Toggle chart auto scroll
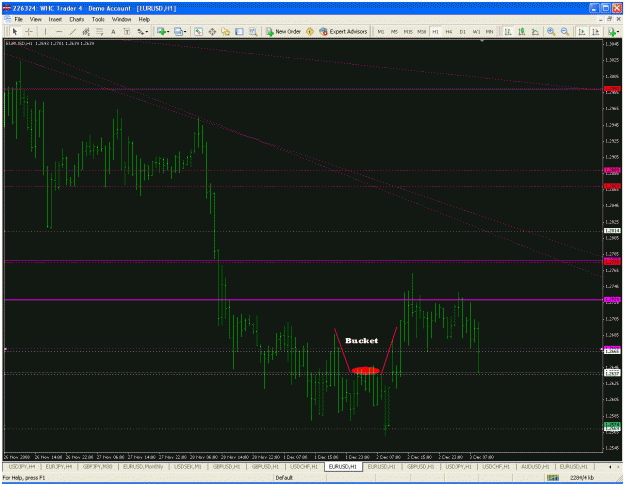Screen dimensions: 625x484 pos(582,31)
